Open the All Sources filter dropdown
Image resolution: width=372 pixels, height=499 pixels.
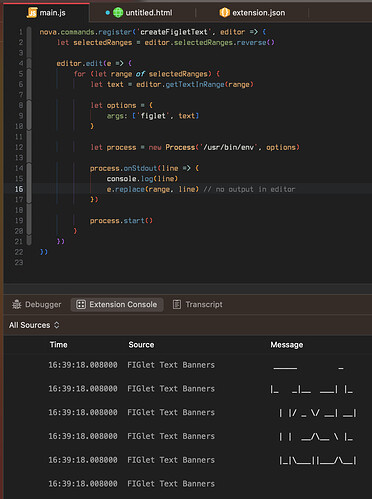pyautogui.click(x=34, y=325)
